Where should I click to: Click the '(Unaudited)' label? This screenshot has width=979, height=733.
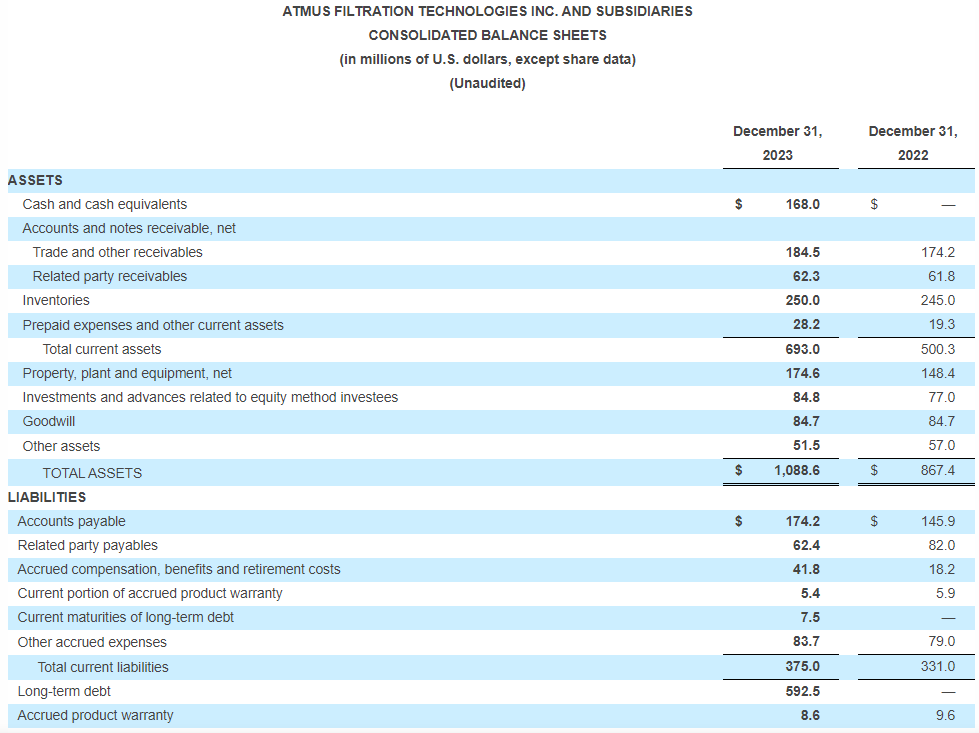(x=488, y=83)
